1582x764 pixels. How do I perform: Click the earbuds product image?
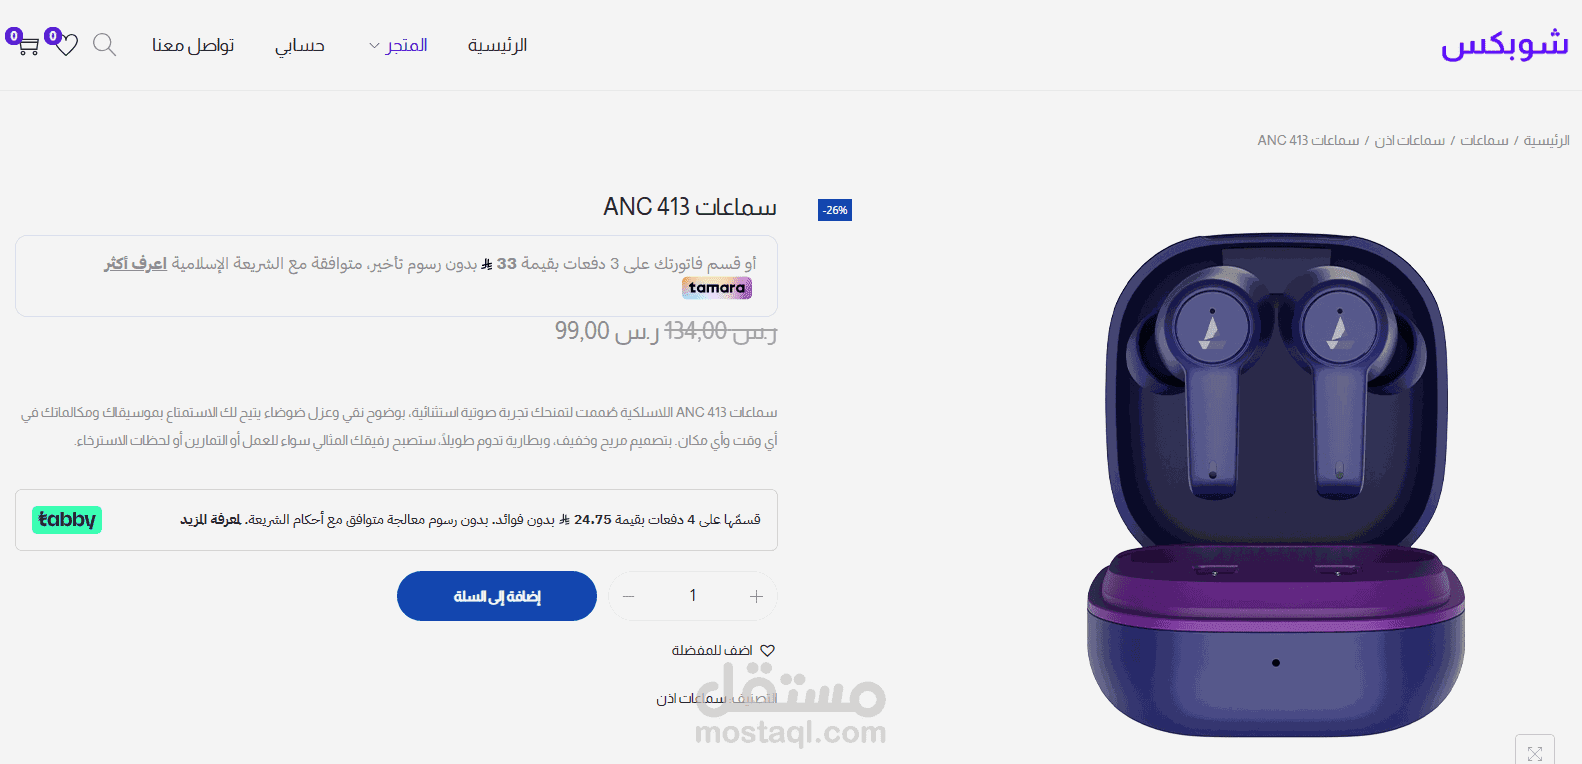click(x=1276, y=485)
